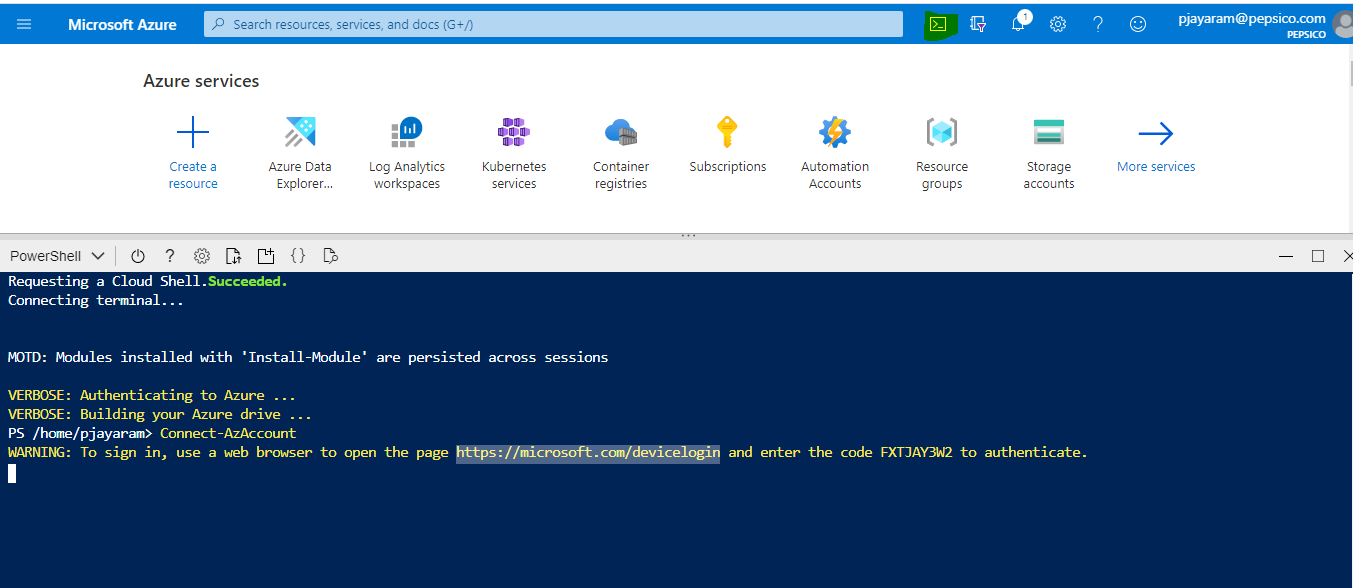Open the editor braces icon
The width and height of the screenshot is (1353, 588).
pyautogui.click(x=298, y=256)
